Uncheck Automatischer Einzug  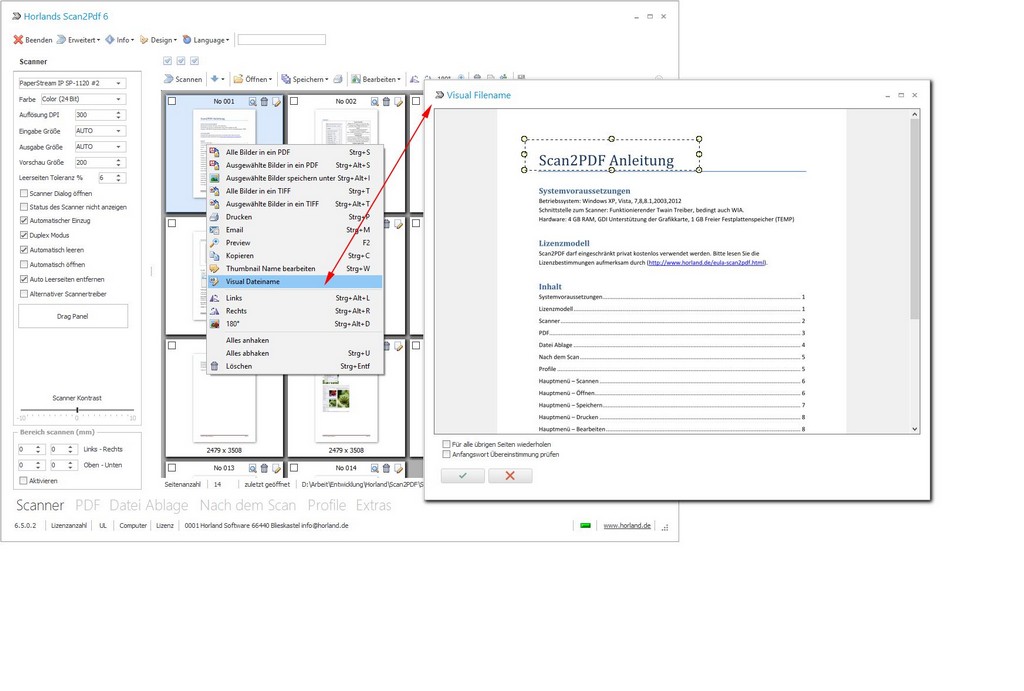point(24,221)
